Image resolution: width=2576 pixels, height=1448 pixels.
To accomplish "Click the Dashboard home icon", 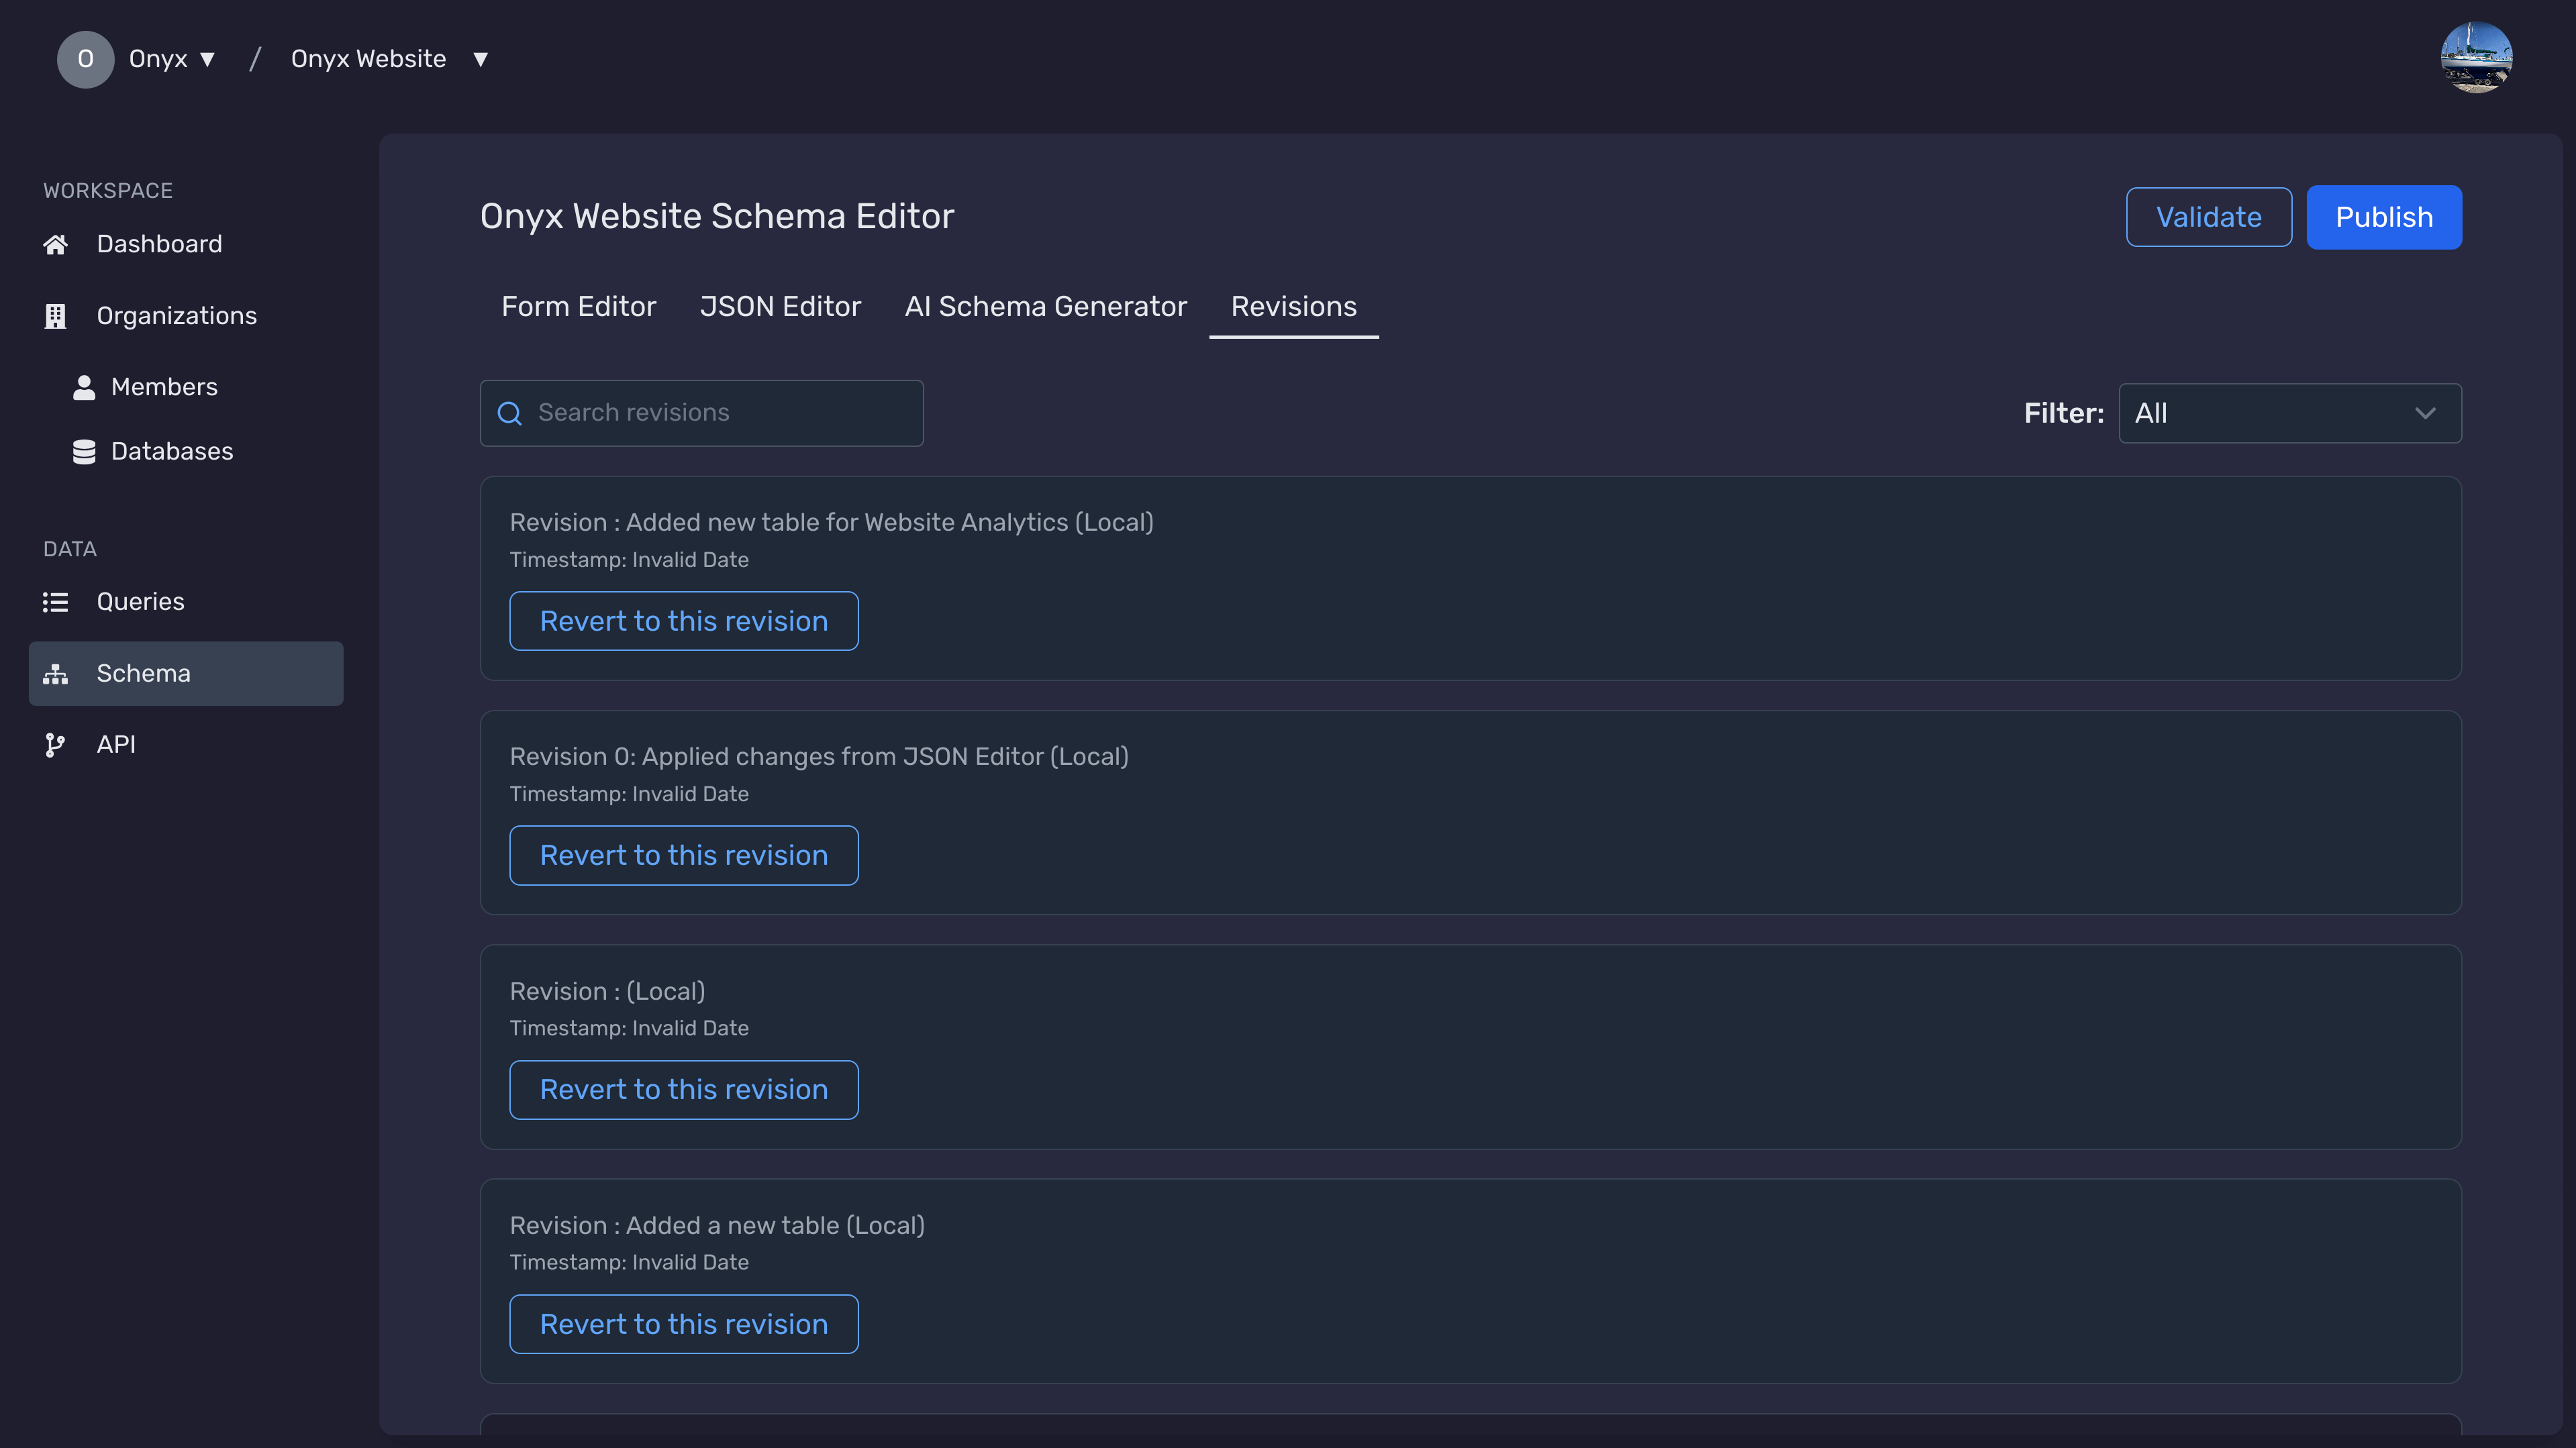I will (x=56, y=244).
